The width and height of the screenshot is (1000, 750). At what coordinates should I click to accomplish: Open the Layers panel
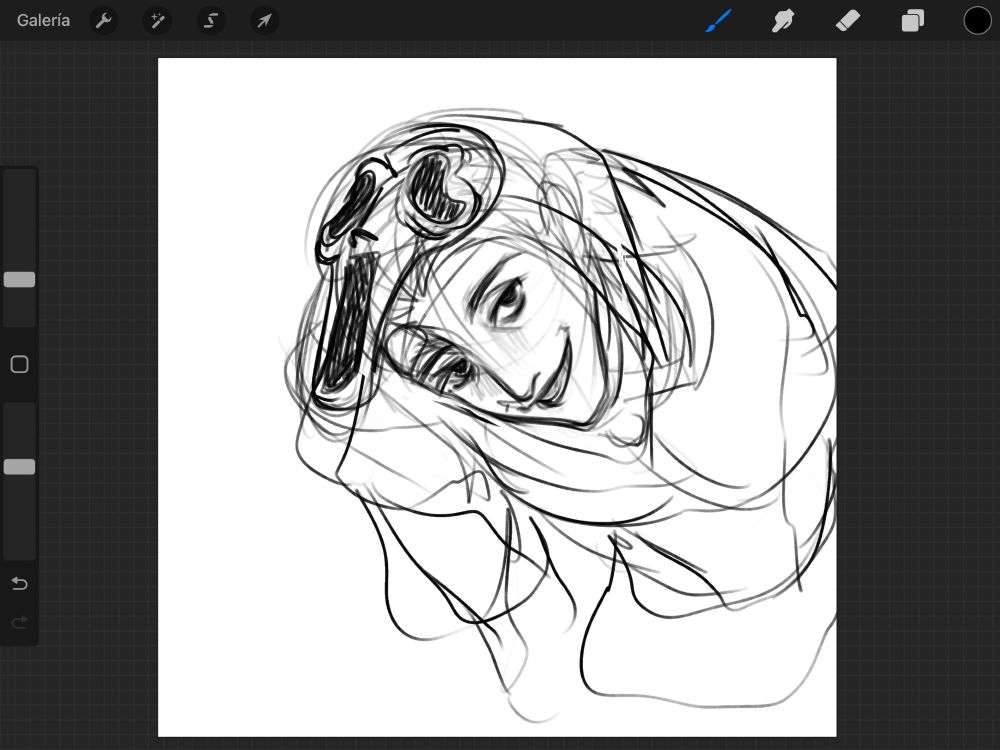point(913,21)
